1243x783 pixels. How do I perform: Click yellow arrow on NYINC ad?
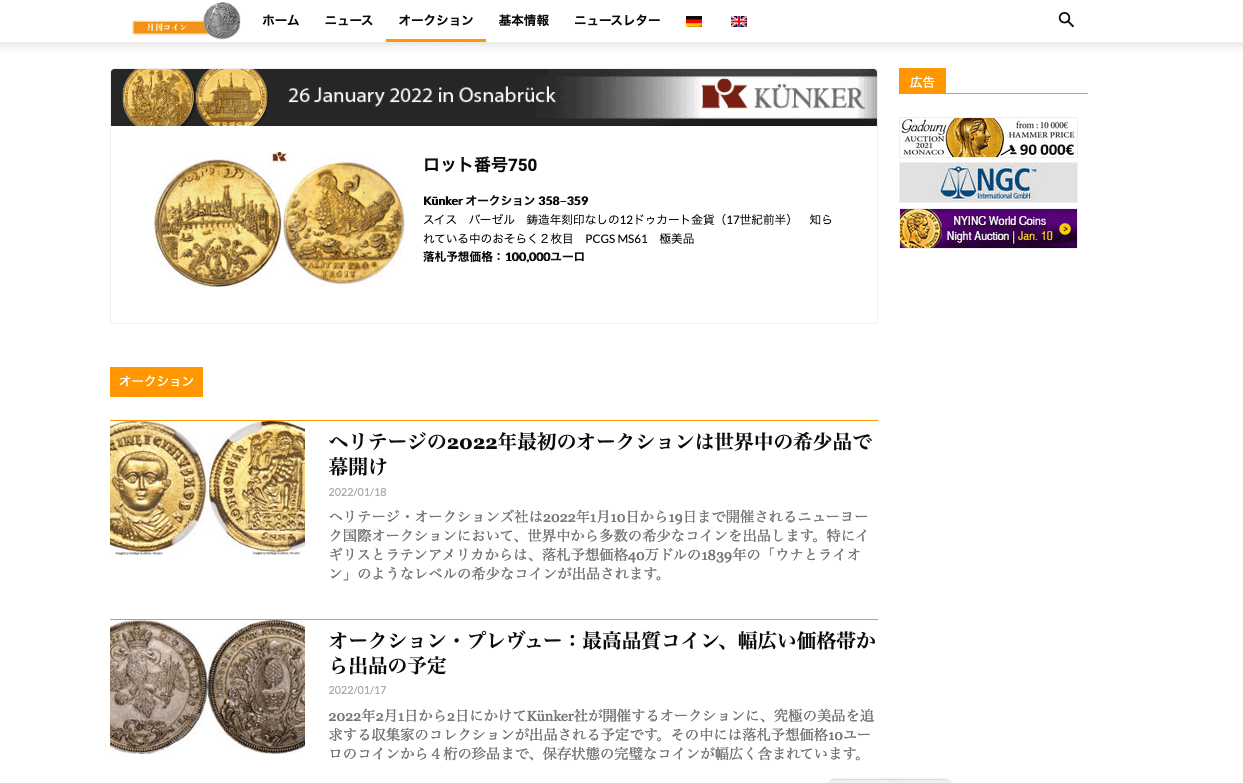[1065, 229]
